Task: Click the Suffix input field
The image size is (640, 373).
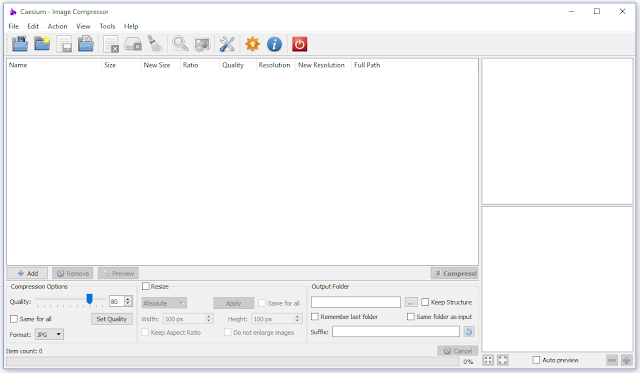Action: (396, 332)
